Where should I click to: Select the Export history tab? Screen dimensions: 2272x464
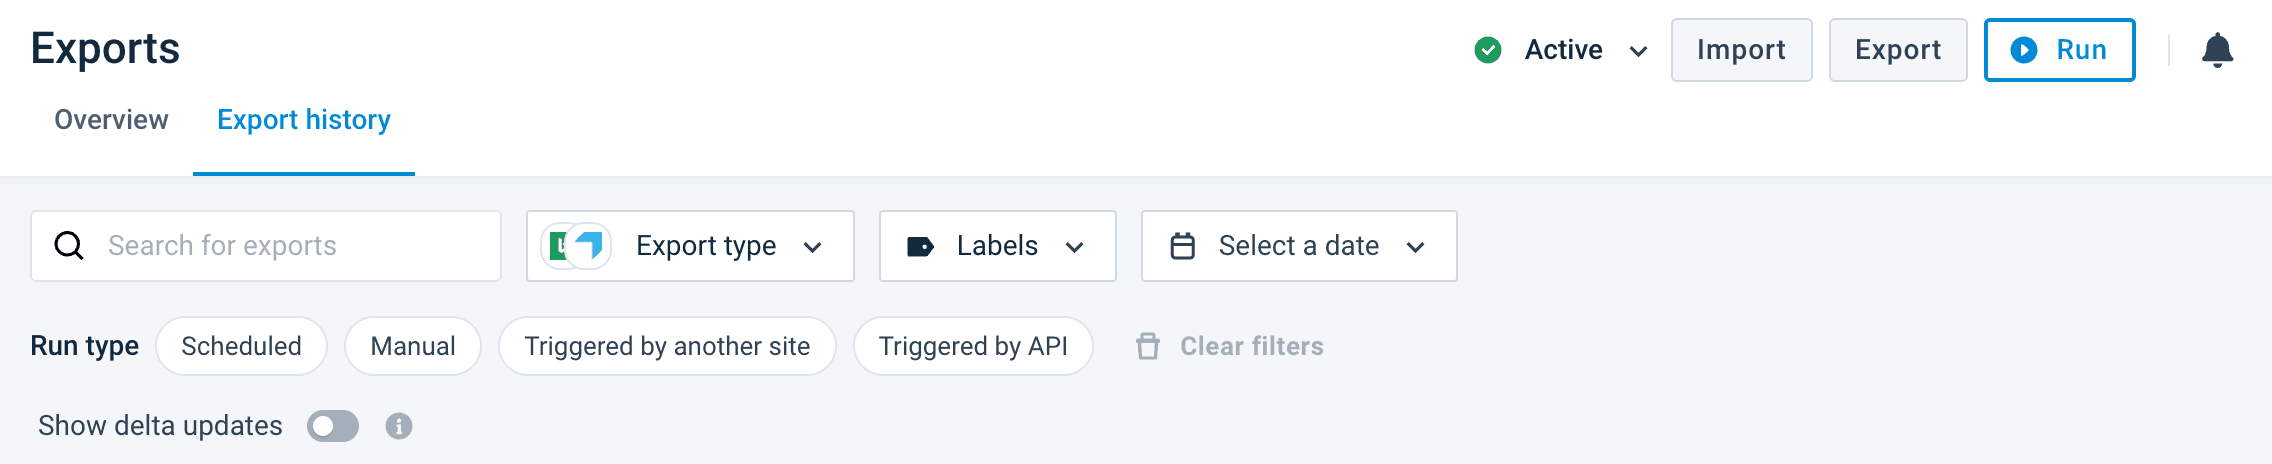(304, 120)
